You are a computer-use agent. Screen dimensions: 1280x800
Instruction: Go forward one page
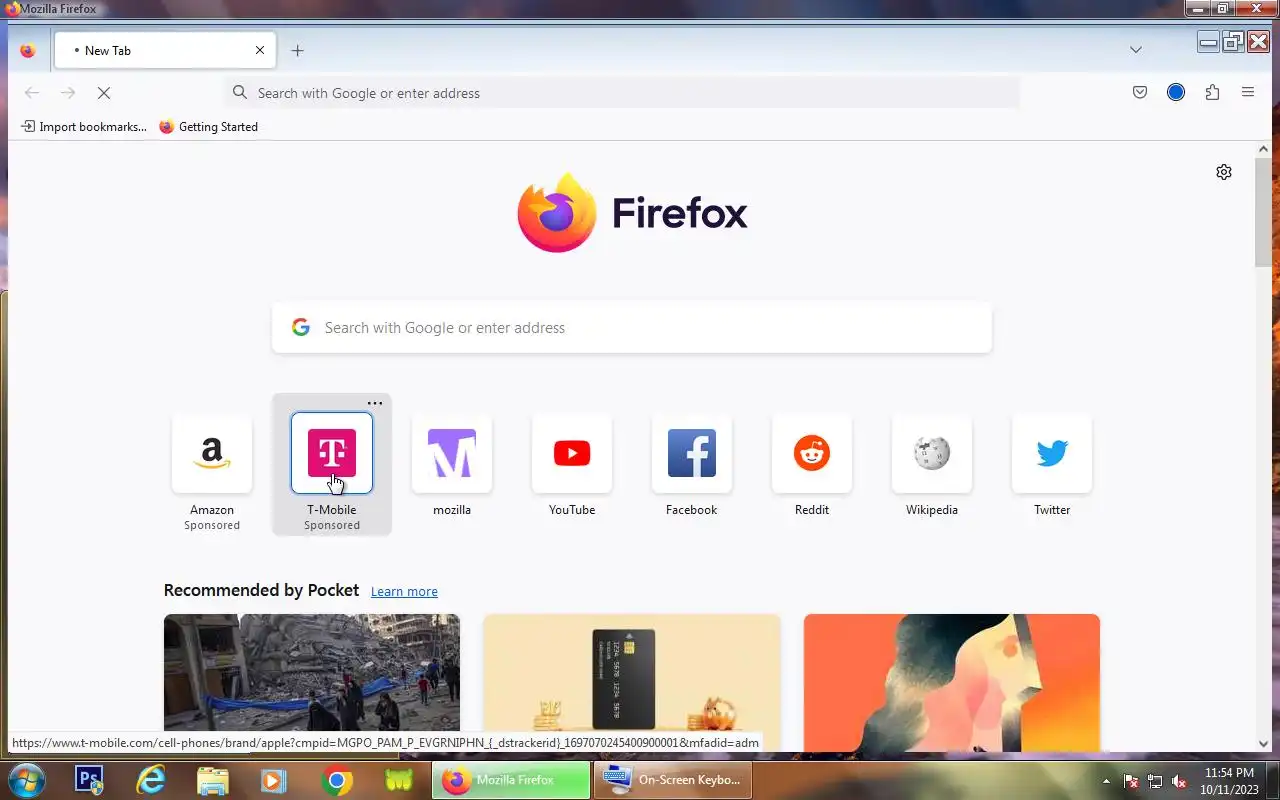68,93
